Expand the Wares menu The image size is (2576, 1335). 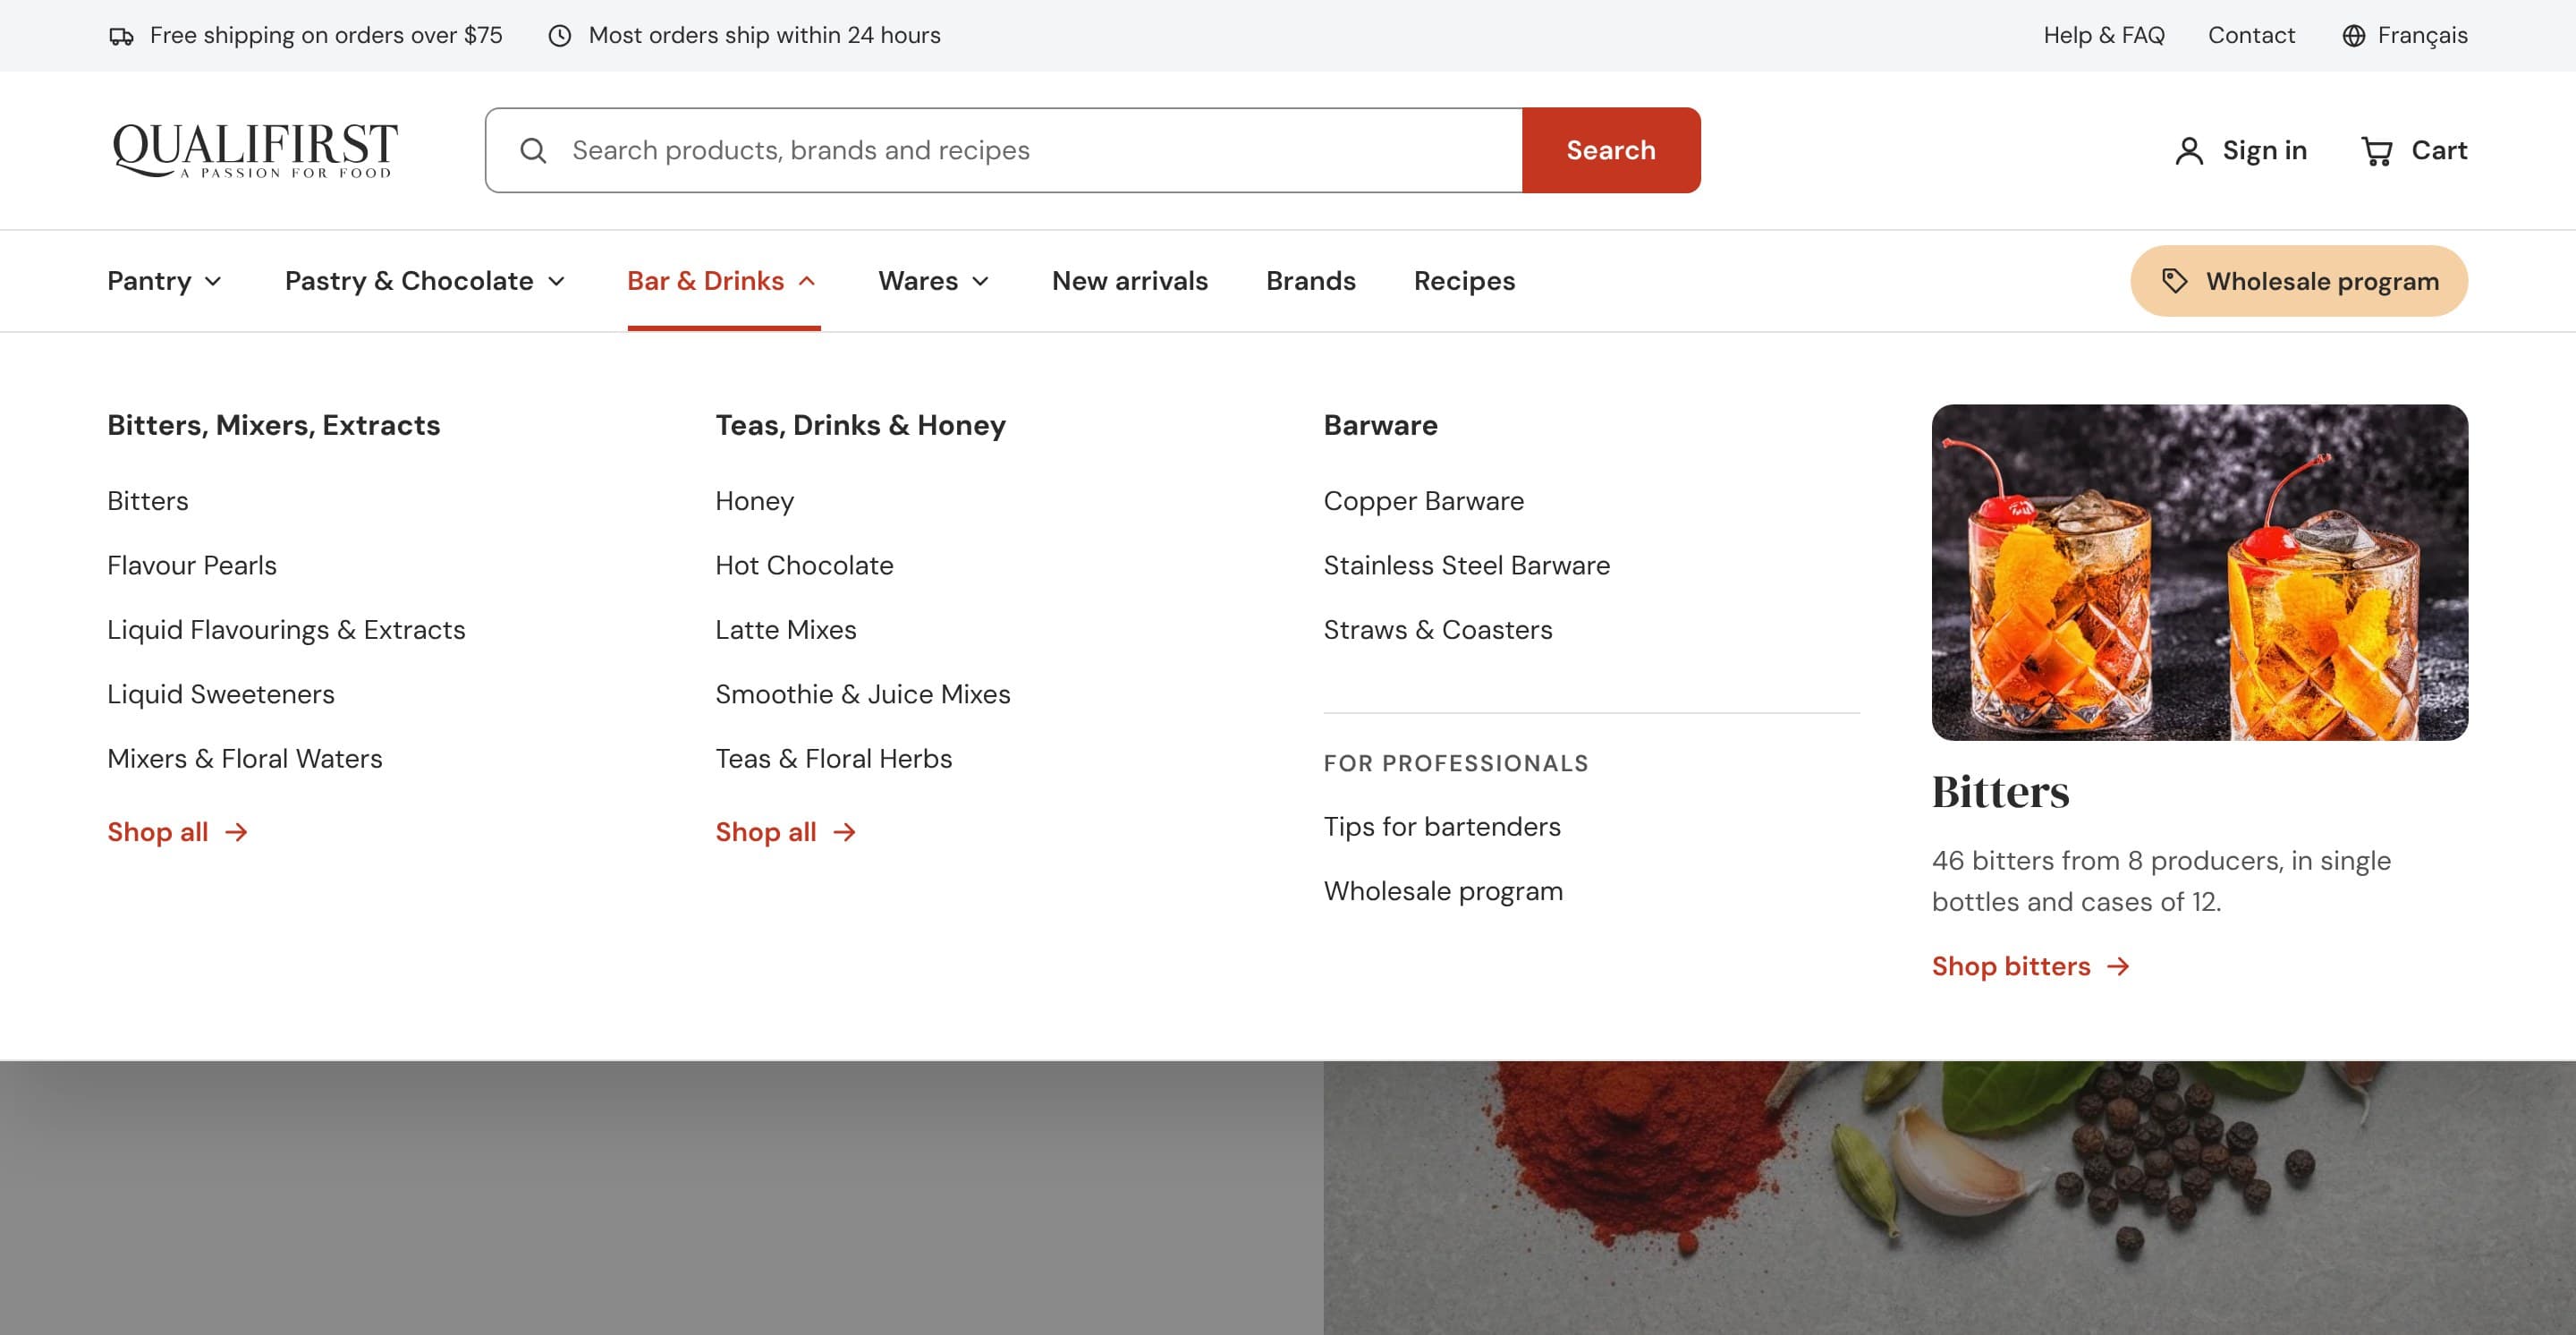(x=934, y=281)
